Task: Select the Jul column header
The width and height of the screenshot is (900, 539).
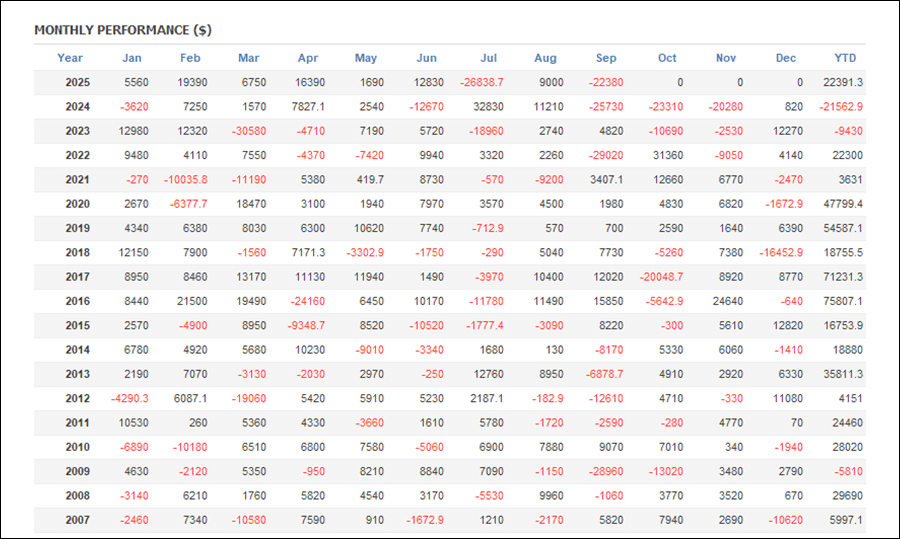Action: 488,58
